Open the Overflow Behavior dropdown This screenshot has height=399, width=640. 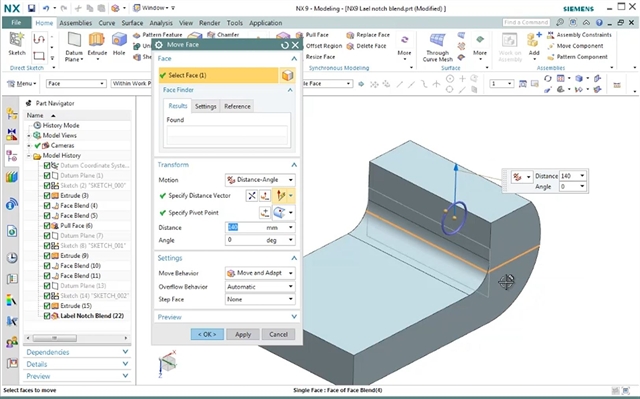click(260, 287)
